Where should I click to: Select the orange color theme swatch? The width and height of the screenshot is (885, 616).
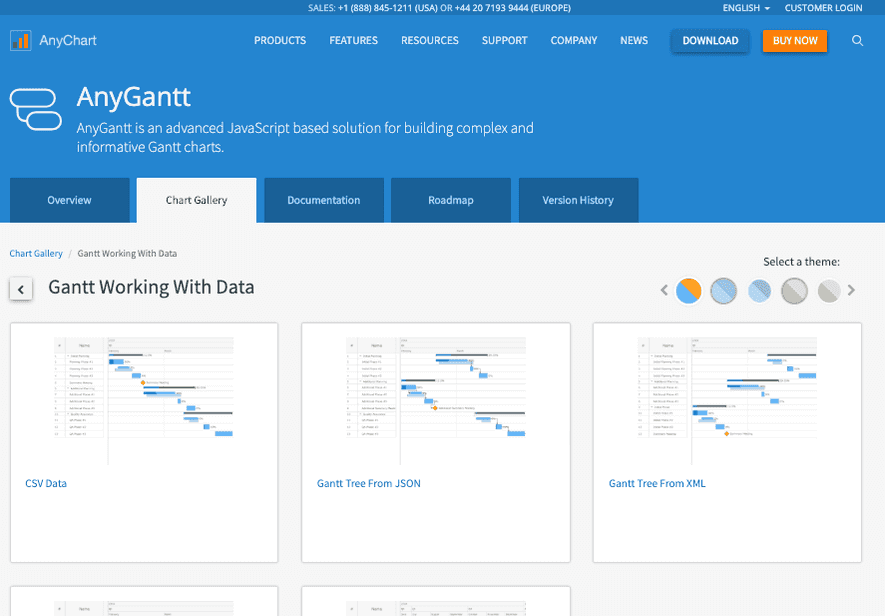689,290
